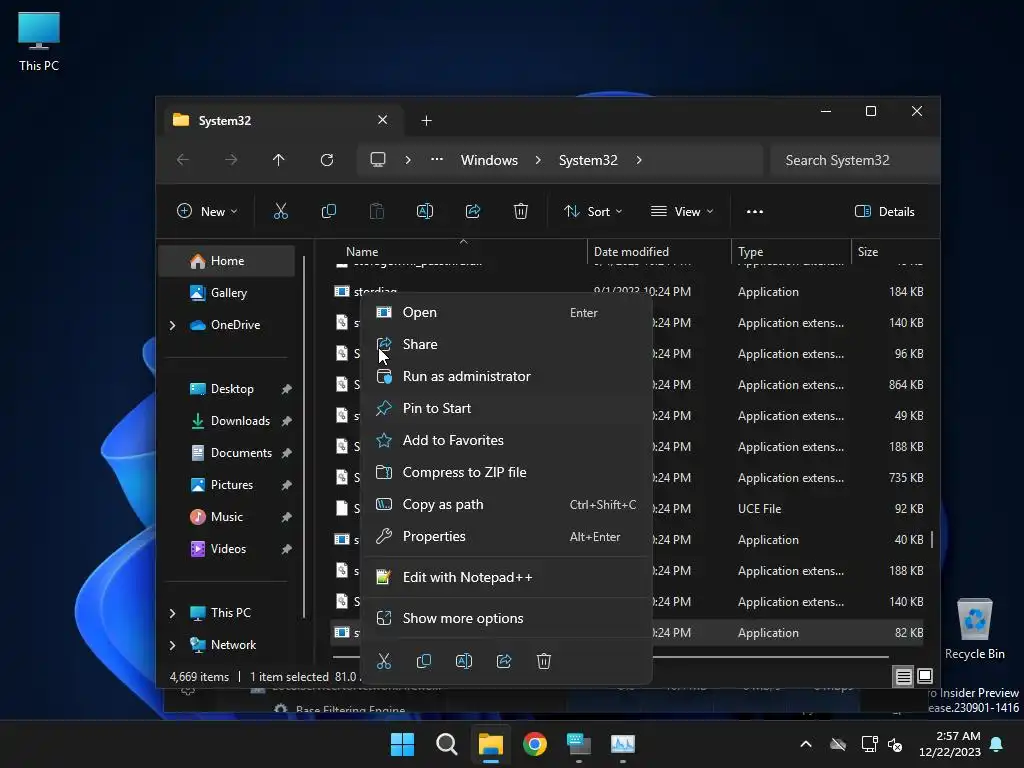This screenshot has width=1024, height=768.
Task: Open Gallery in the navigation pane
Action: coord(227,293)
